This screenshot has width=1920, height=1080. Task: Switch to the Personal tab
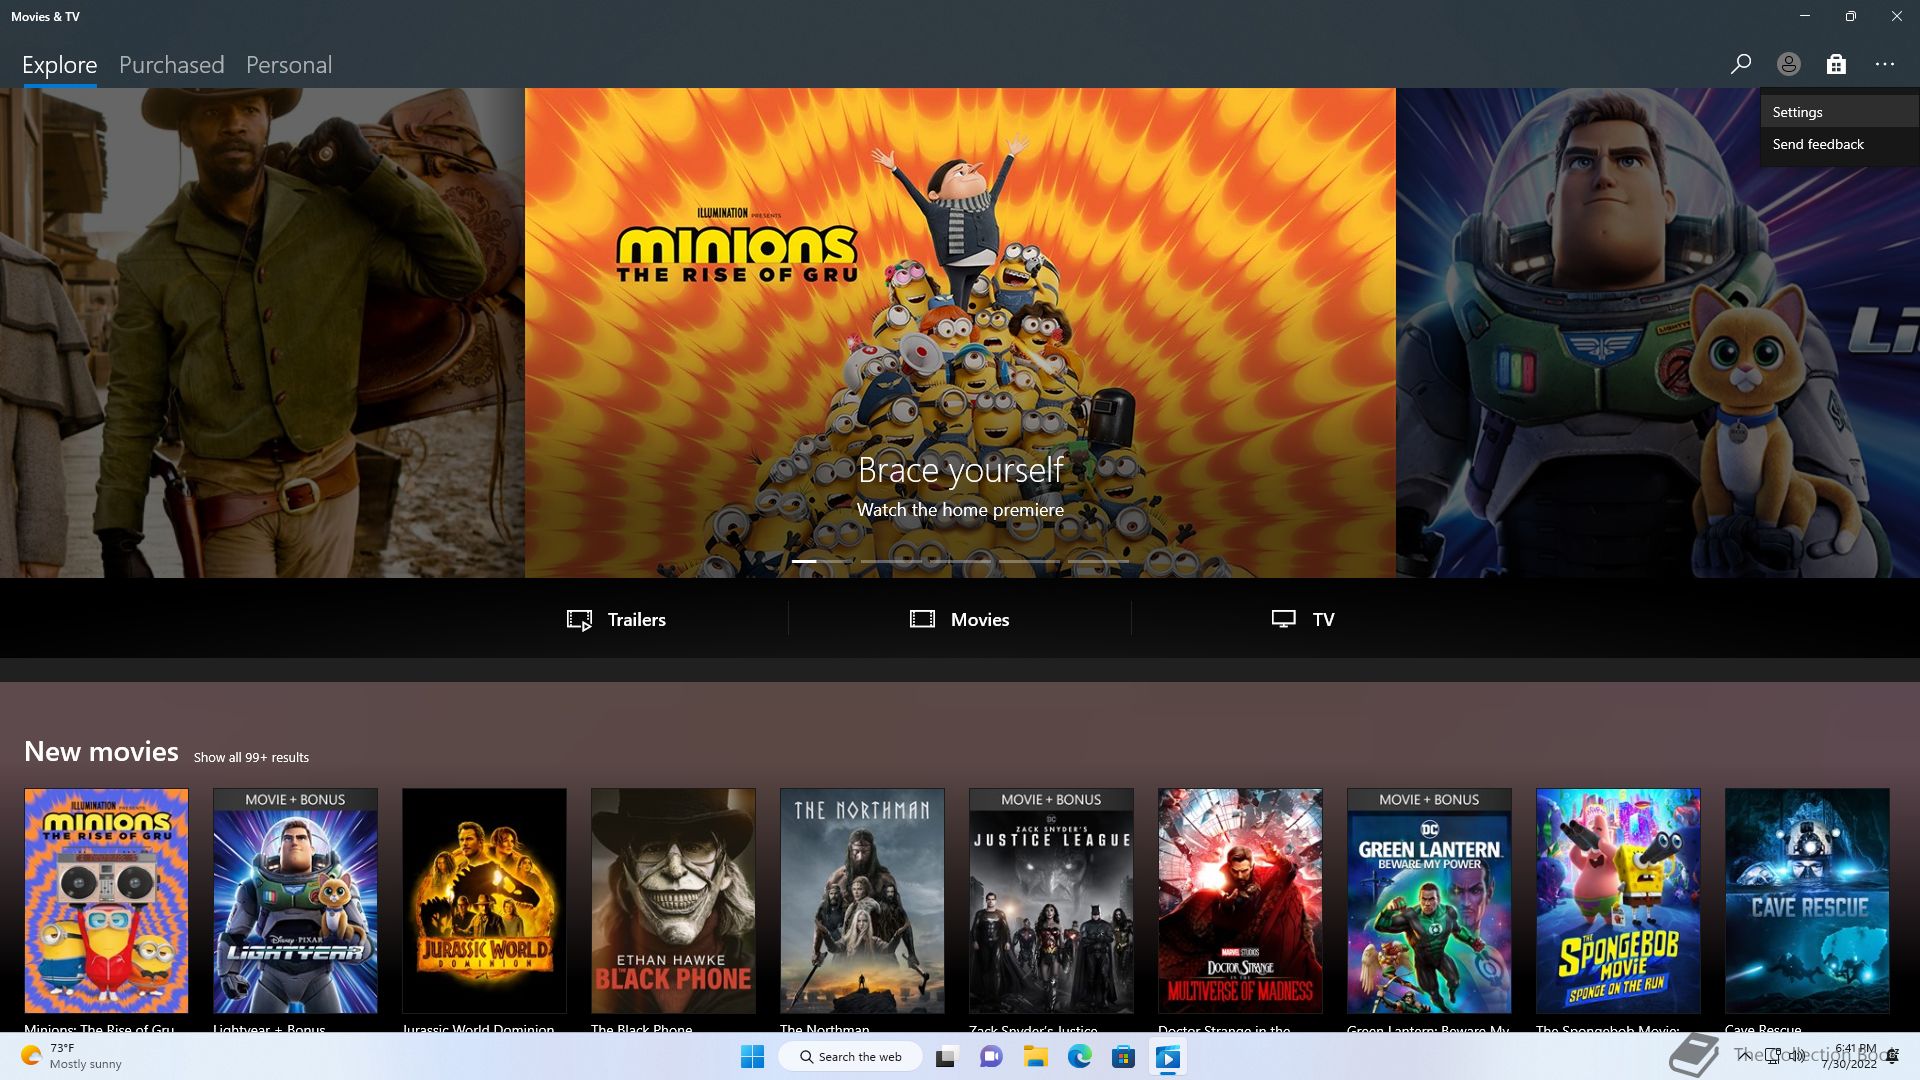pos(289,65)
